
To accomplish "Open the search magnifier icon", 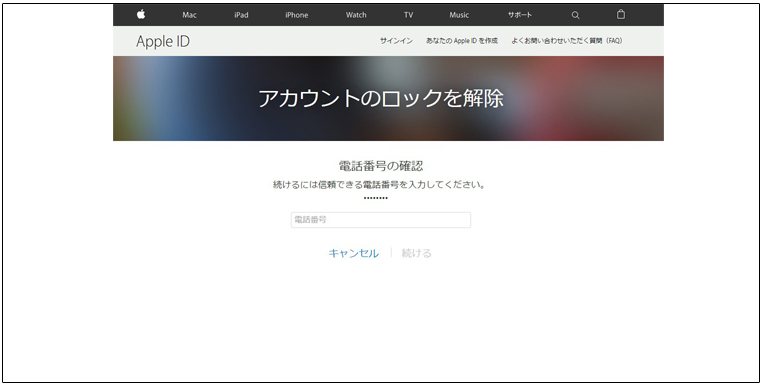I will 575,15.
